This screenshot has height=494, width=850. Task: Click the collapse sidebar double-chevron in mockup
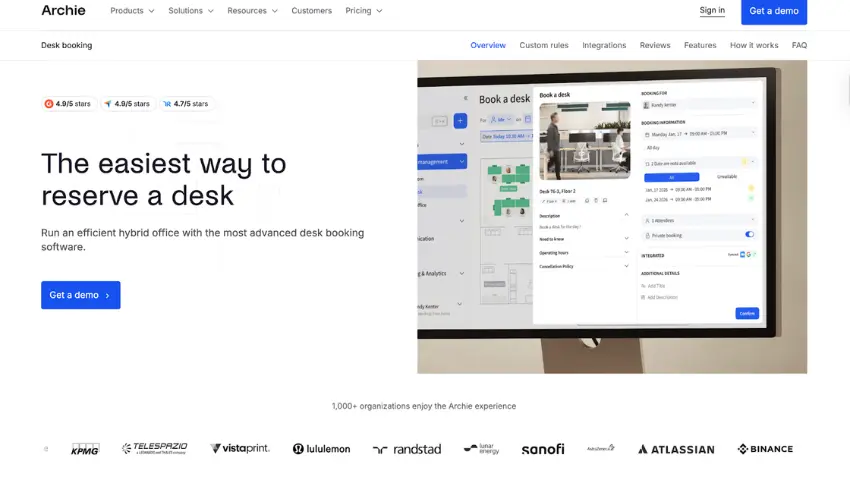[466, 98]
